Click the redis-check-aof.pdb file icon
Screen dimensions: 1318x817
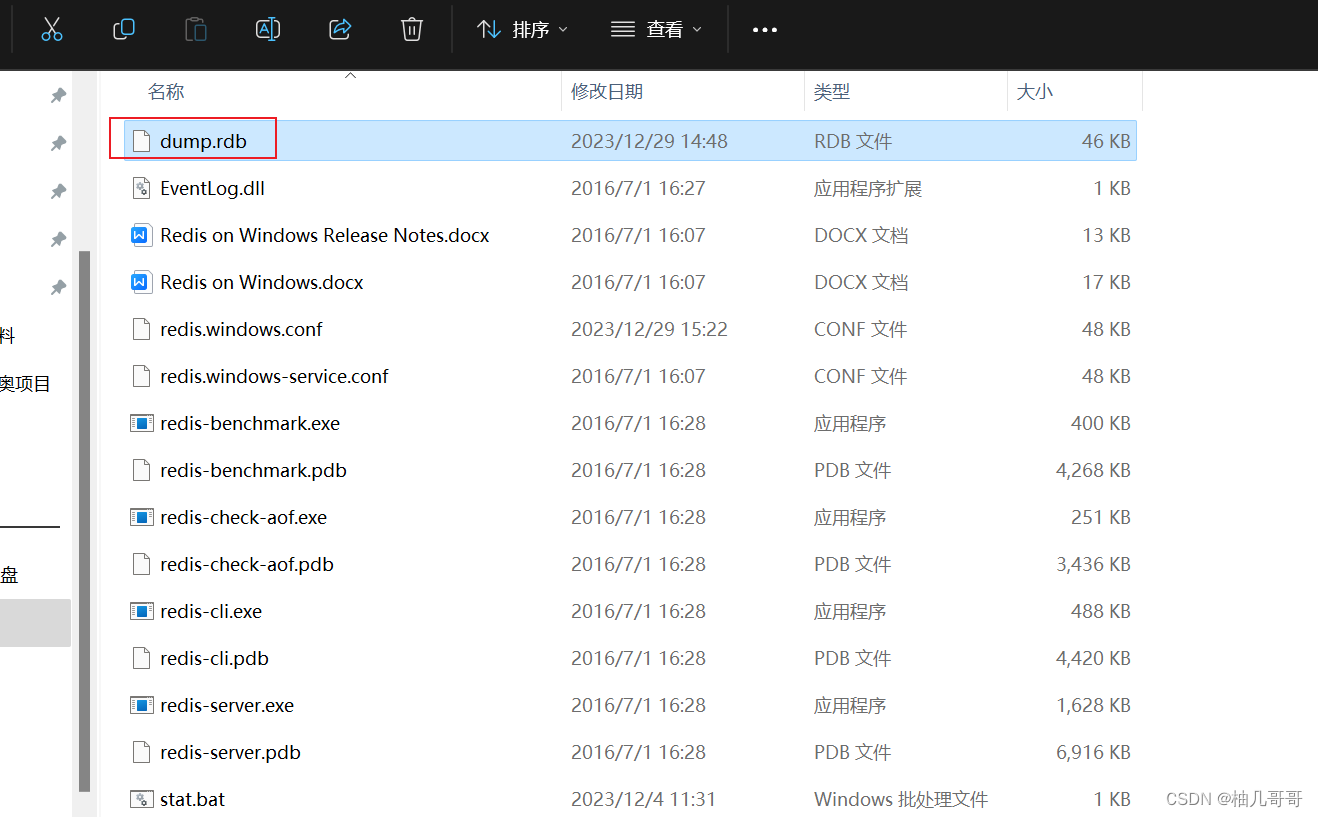pos(141,564)
